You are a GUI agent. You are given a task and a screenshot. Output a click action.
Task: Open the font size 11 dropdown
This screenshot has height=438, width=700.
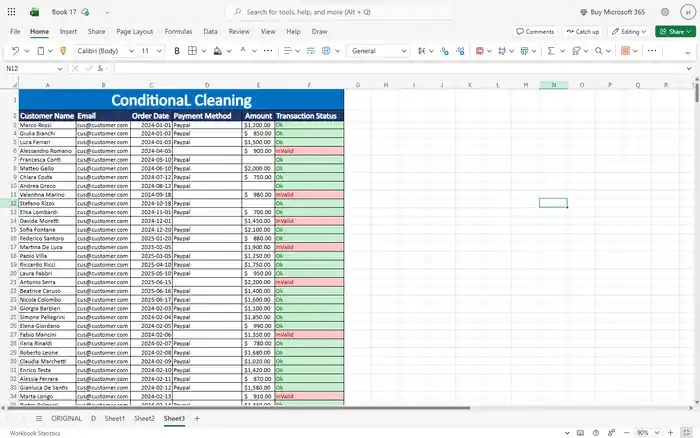click(159, 51)
